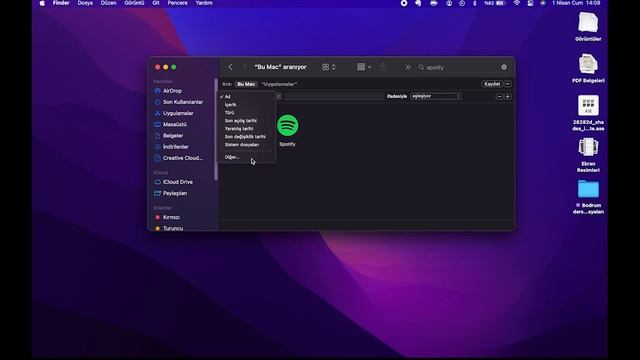
Task: Open the Pencere menu
Action: (178, 3)
